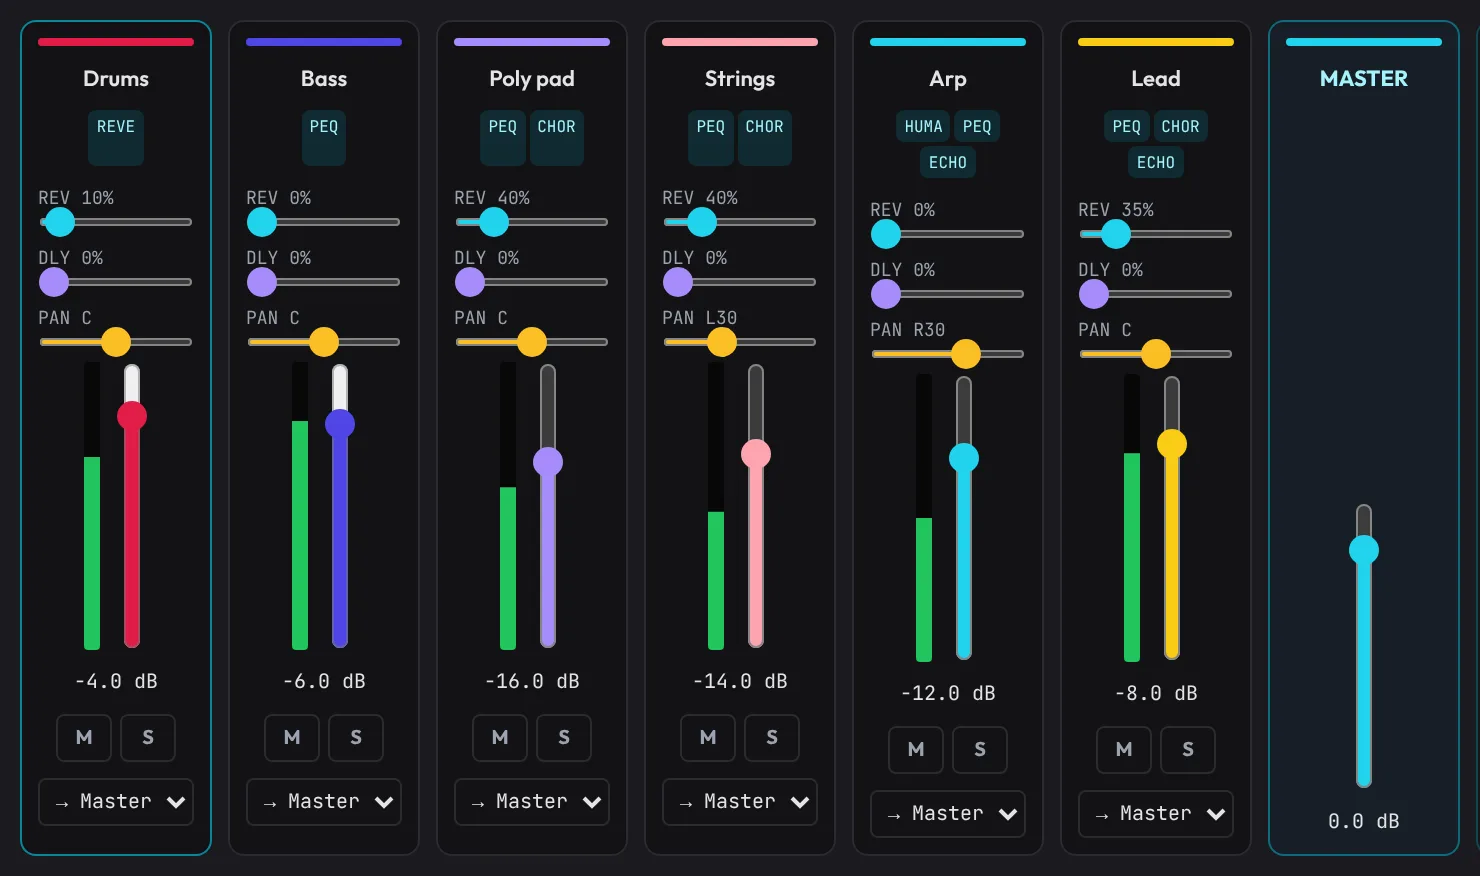Open the PEQ effect on Bass
The image size is (1480, 876).
click(x=324, y=138)
